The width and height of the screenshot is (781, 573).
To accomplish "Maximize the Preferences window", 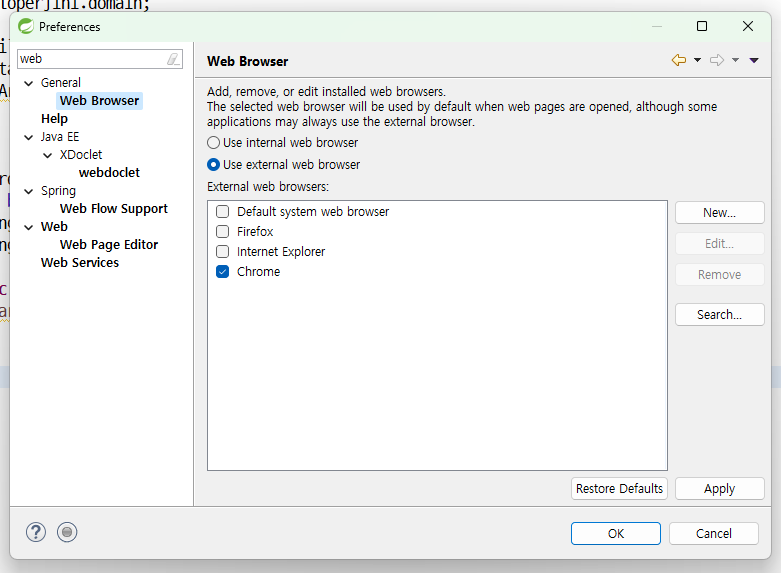I will tap(702, 26).
